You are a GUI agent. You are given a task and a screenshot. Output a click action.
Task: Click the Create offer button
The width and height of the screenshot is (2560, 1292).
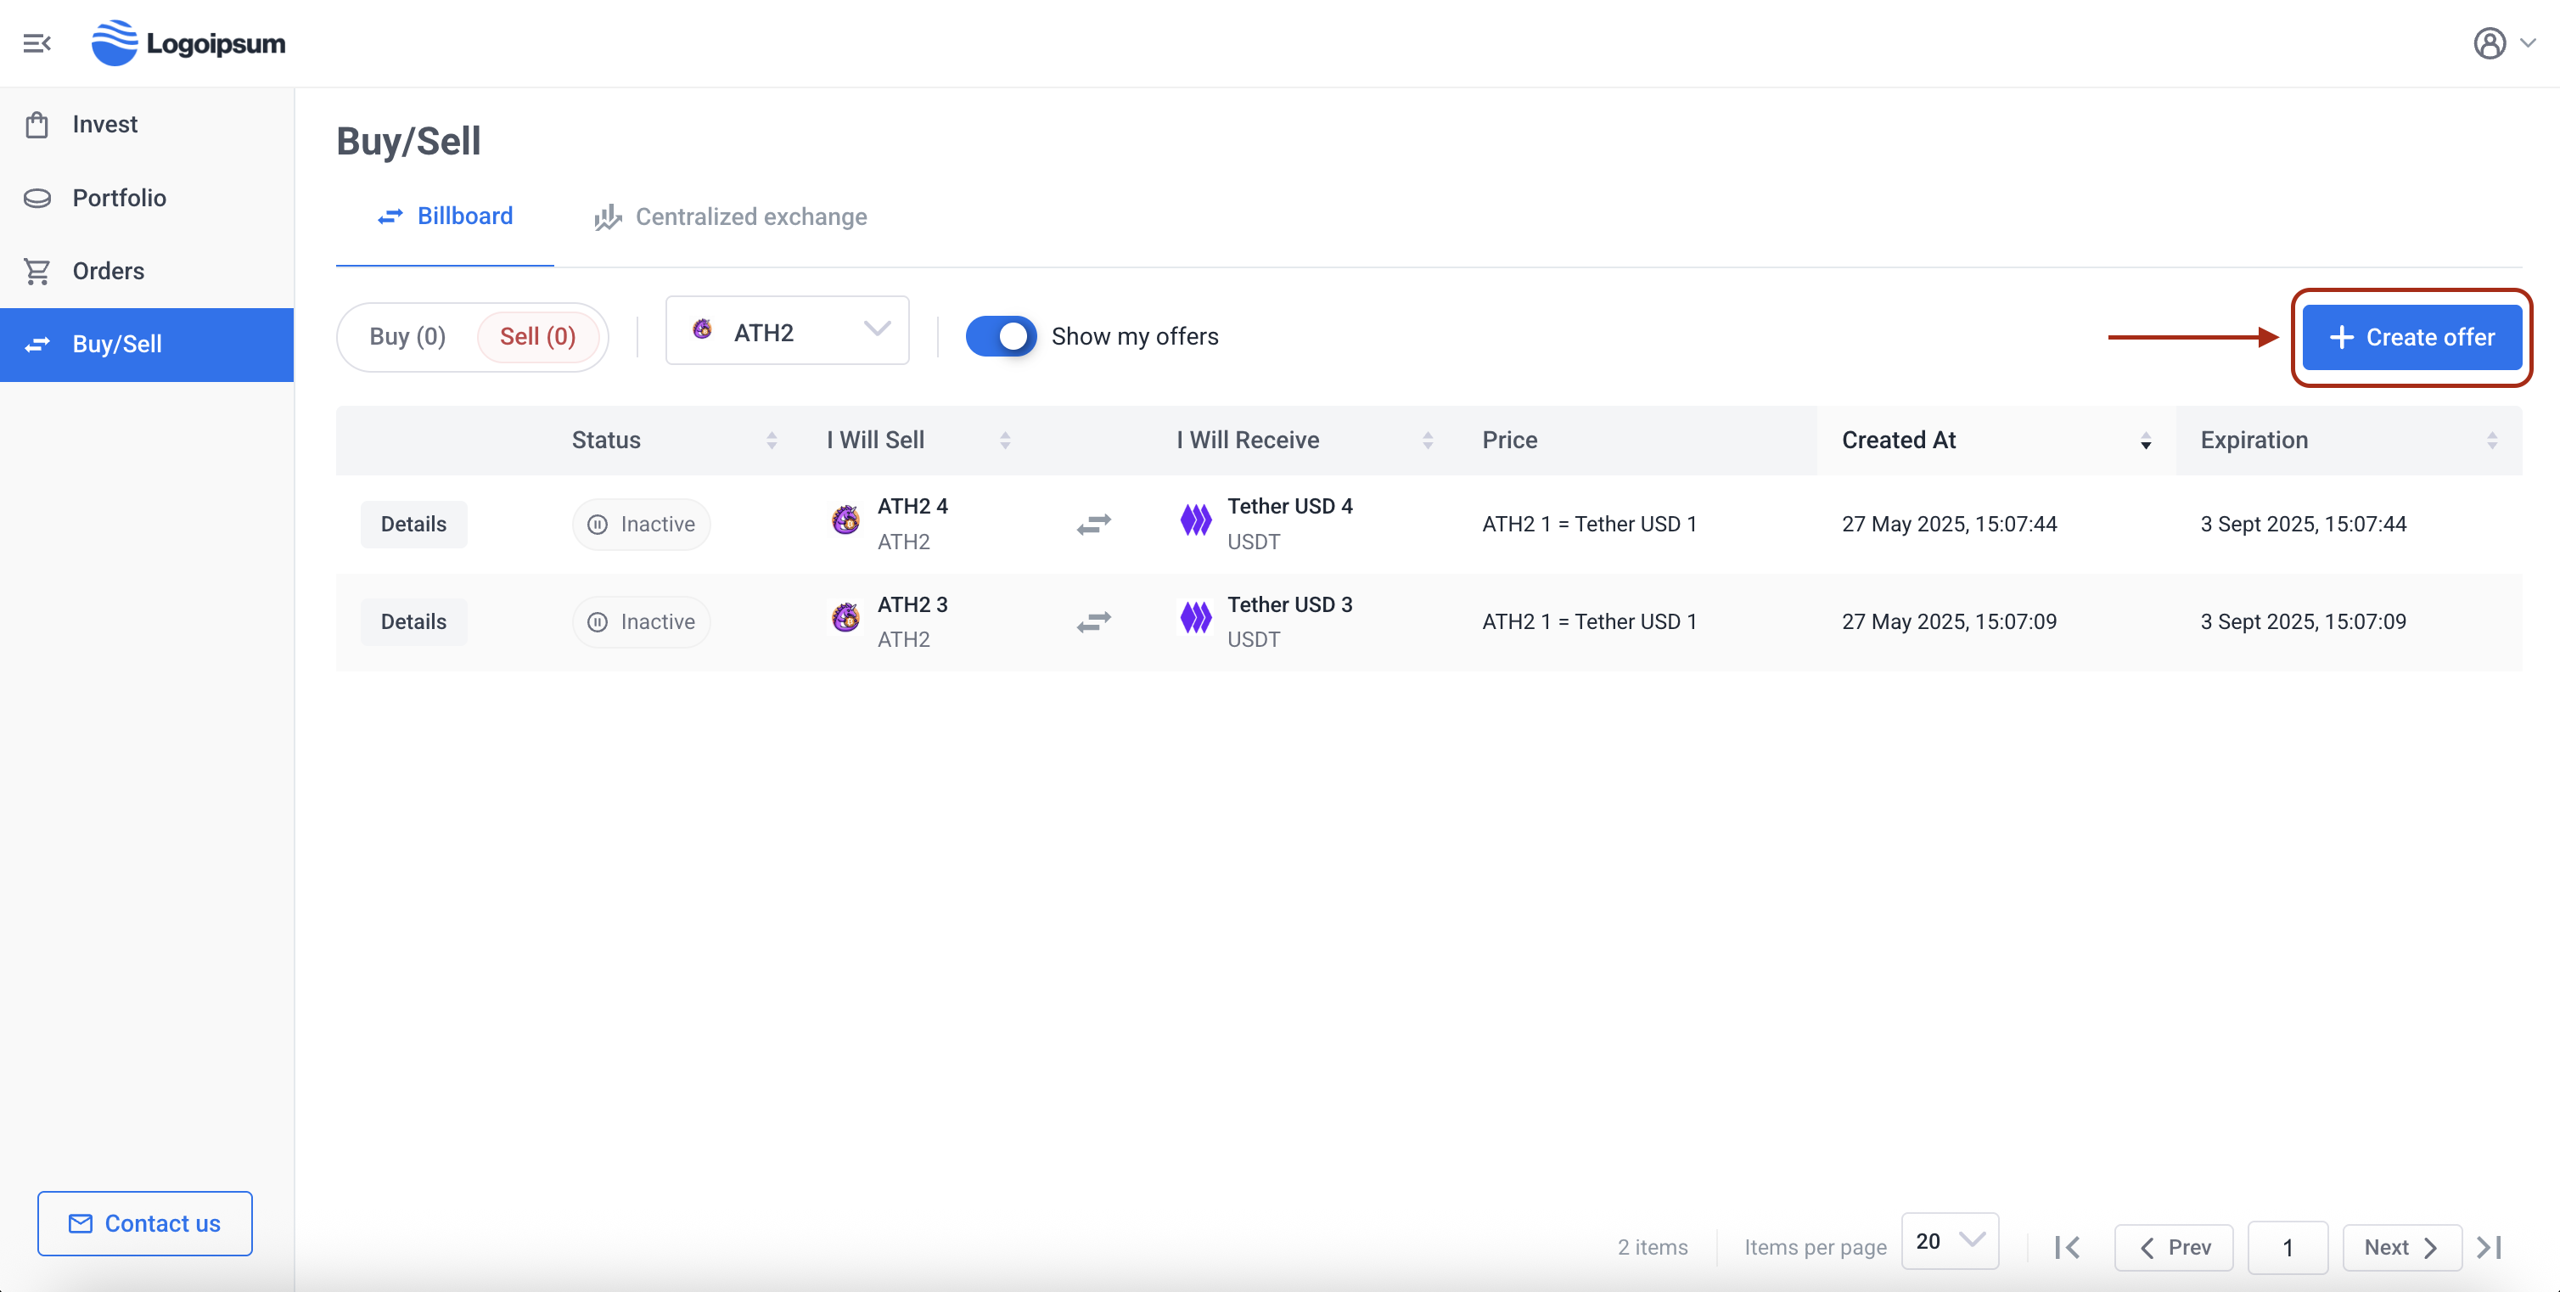2411,337
